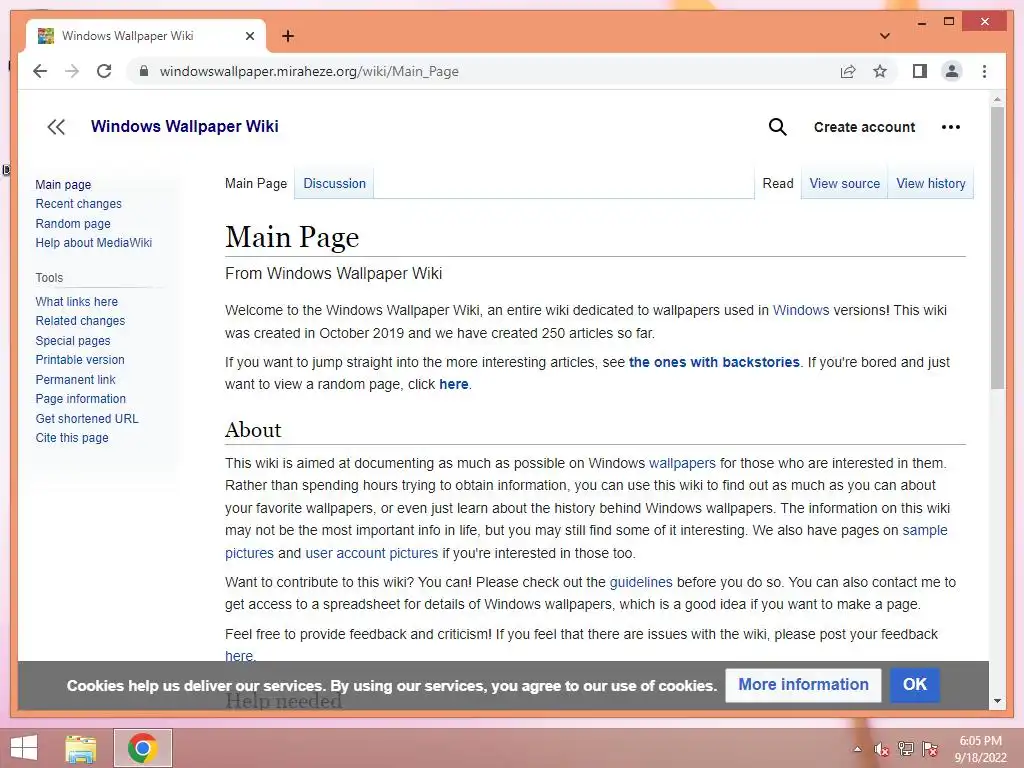
Task: Open 'the ones with backstories' link
Action: click(x=714, y=362)
